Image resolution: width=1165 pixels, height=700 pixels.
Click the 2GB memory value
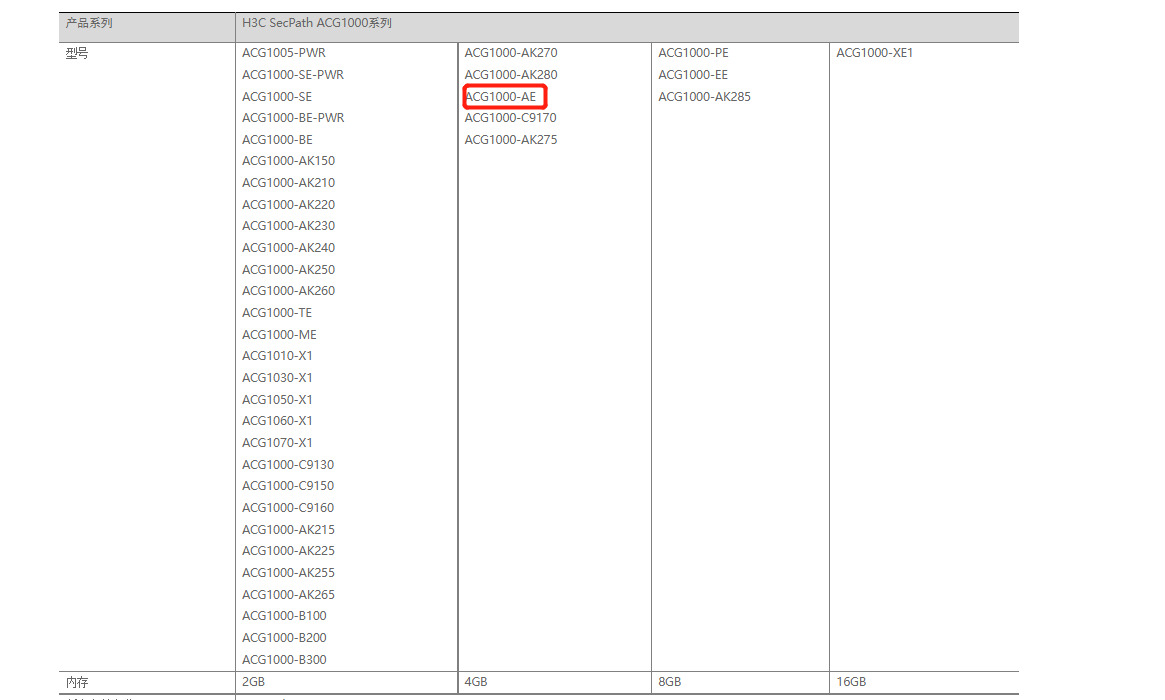pyautogui.click(x=253, y=681)
